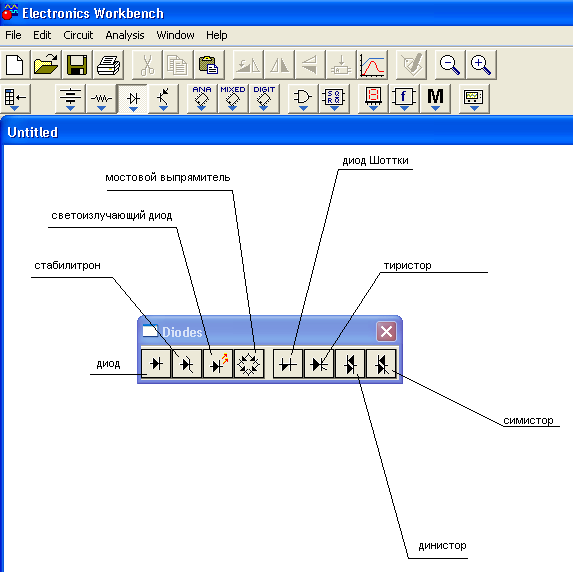The image size is (573, 572).
Task: Open the Analog ICs (ANA) bin
Action: pos(202,99)
